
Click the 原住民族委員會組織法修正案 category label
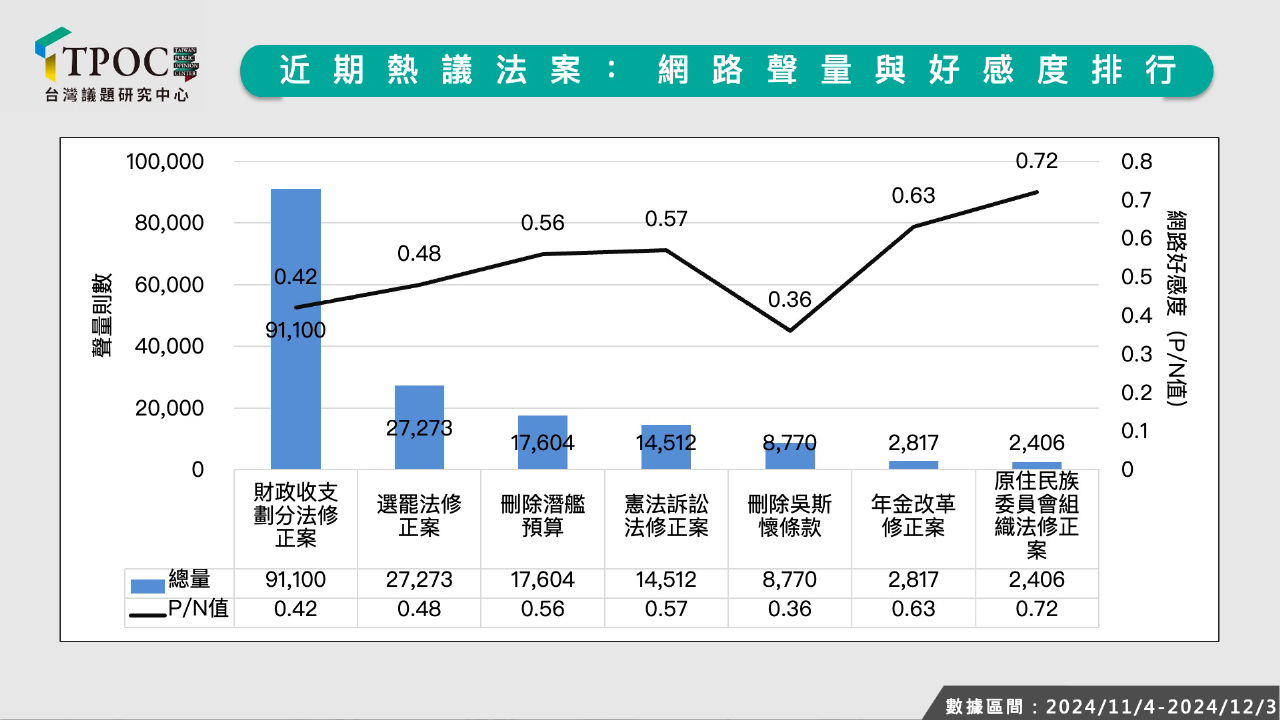coord(1036,517)
